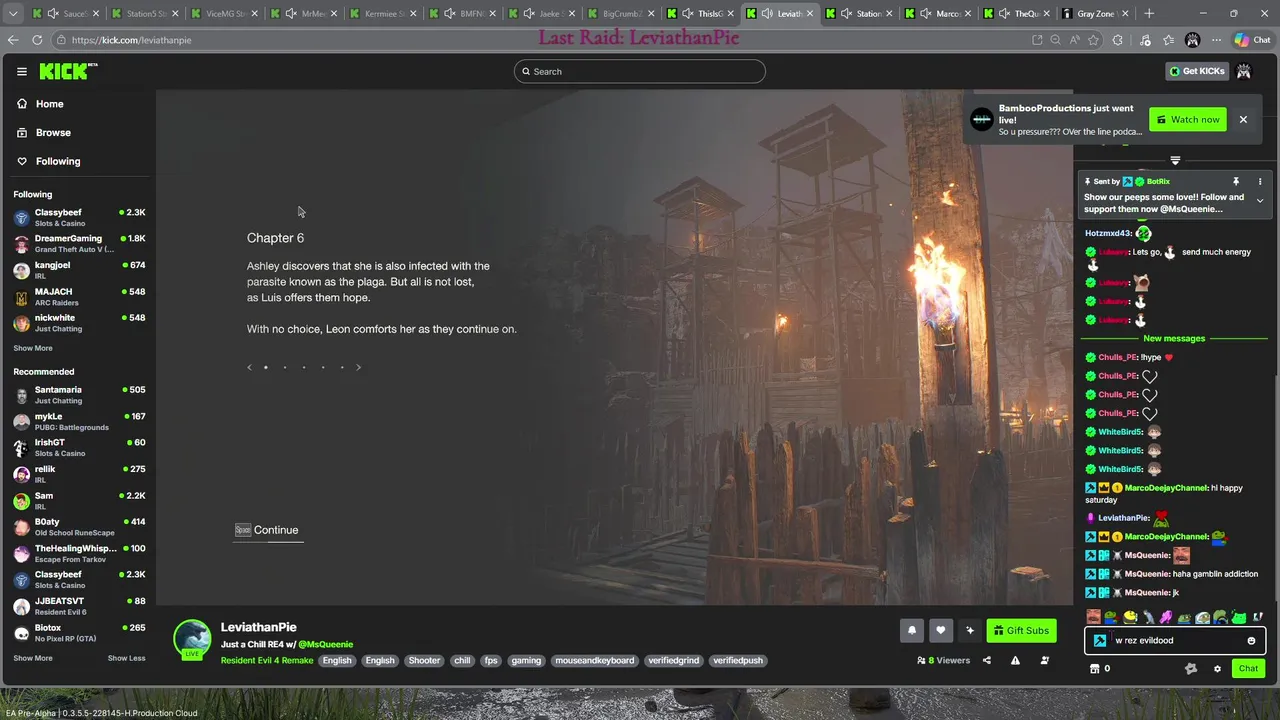The width and height of the screenshot is (1280, 720).
Task: Open MAJACH channel
Action: pyautogui.click(x=78, y=296)
